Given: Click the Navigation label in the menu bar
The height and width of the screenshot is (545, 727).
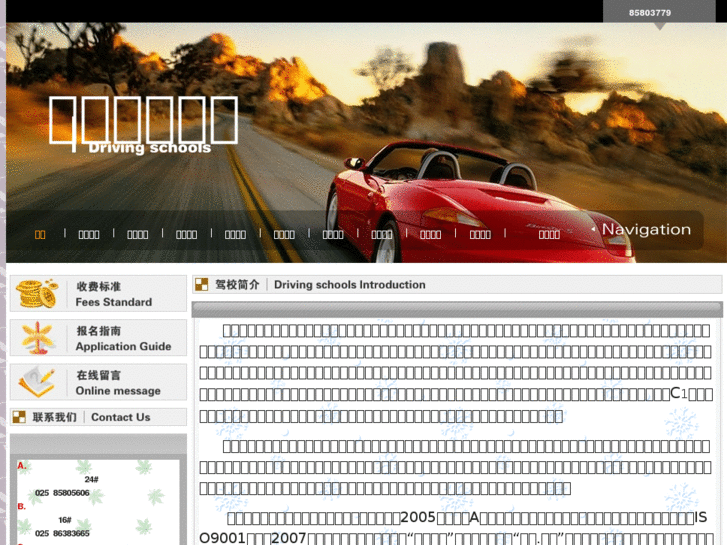Looking at the screenshot, I should pos(646,230).
